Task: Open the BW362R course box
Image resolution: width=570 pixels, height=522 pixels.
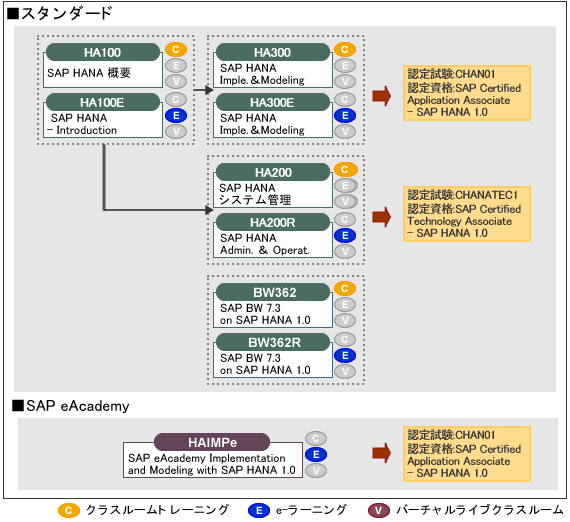Action: [x=273, y=356]
